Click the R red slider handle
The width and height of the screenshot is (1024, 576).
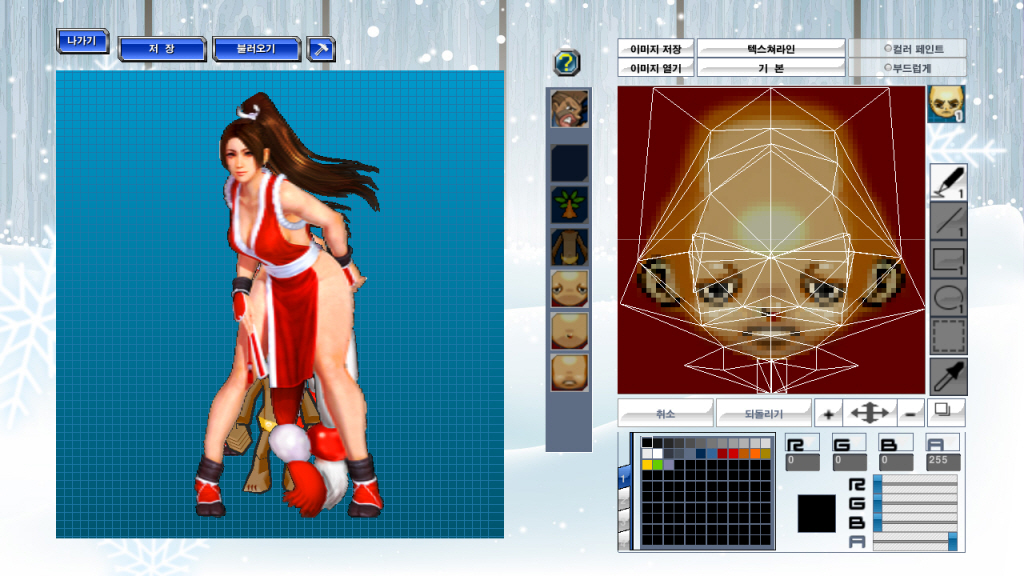[x=878, y=485]
